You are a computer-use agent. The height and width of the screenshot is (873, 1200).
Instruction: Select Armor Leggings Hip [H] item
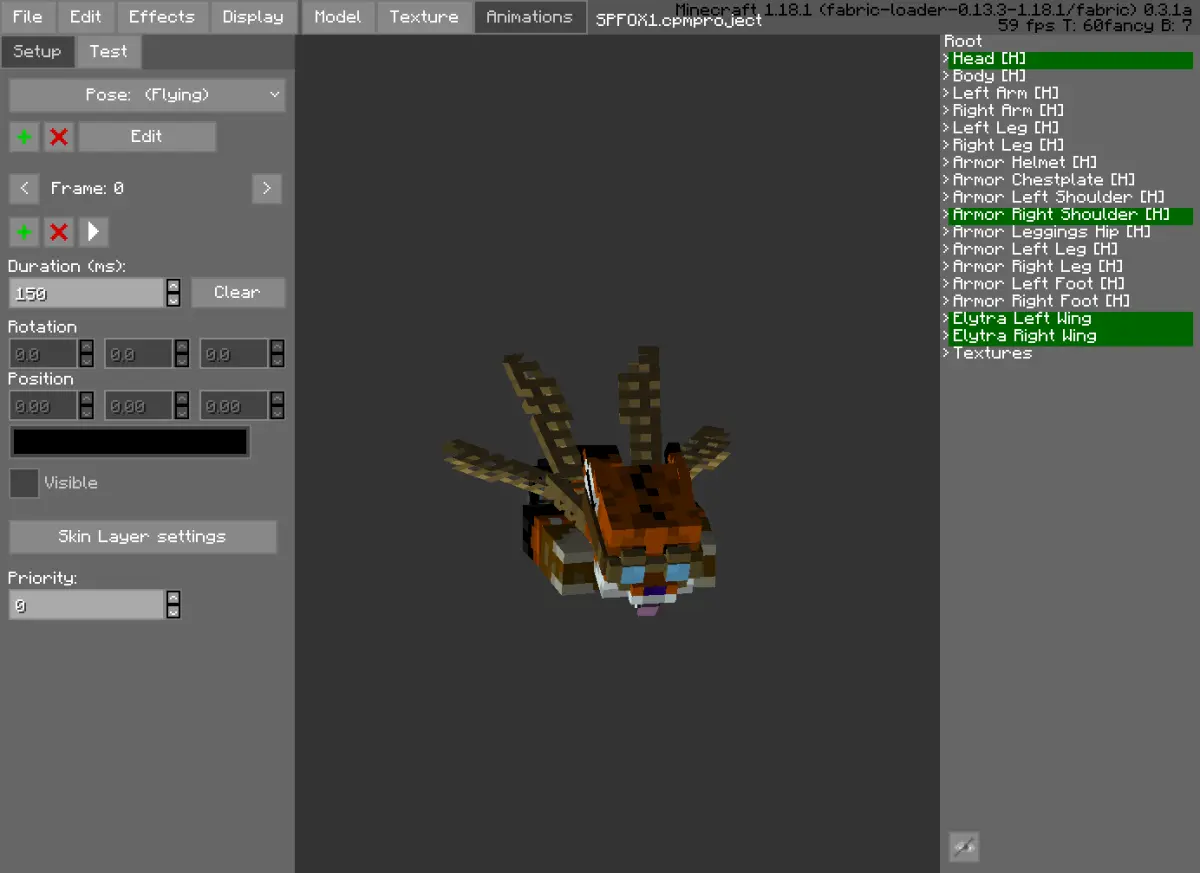[x=1051, y=232]
